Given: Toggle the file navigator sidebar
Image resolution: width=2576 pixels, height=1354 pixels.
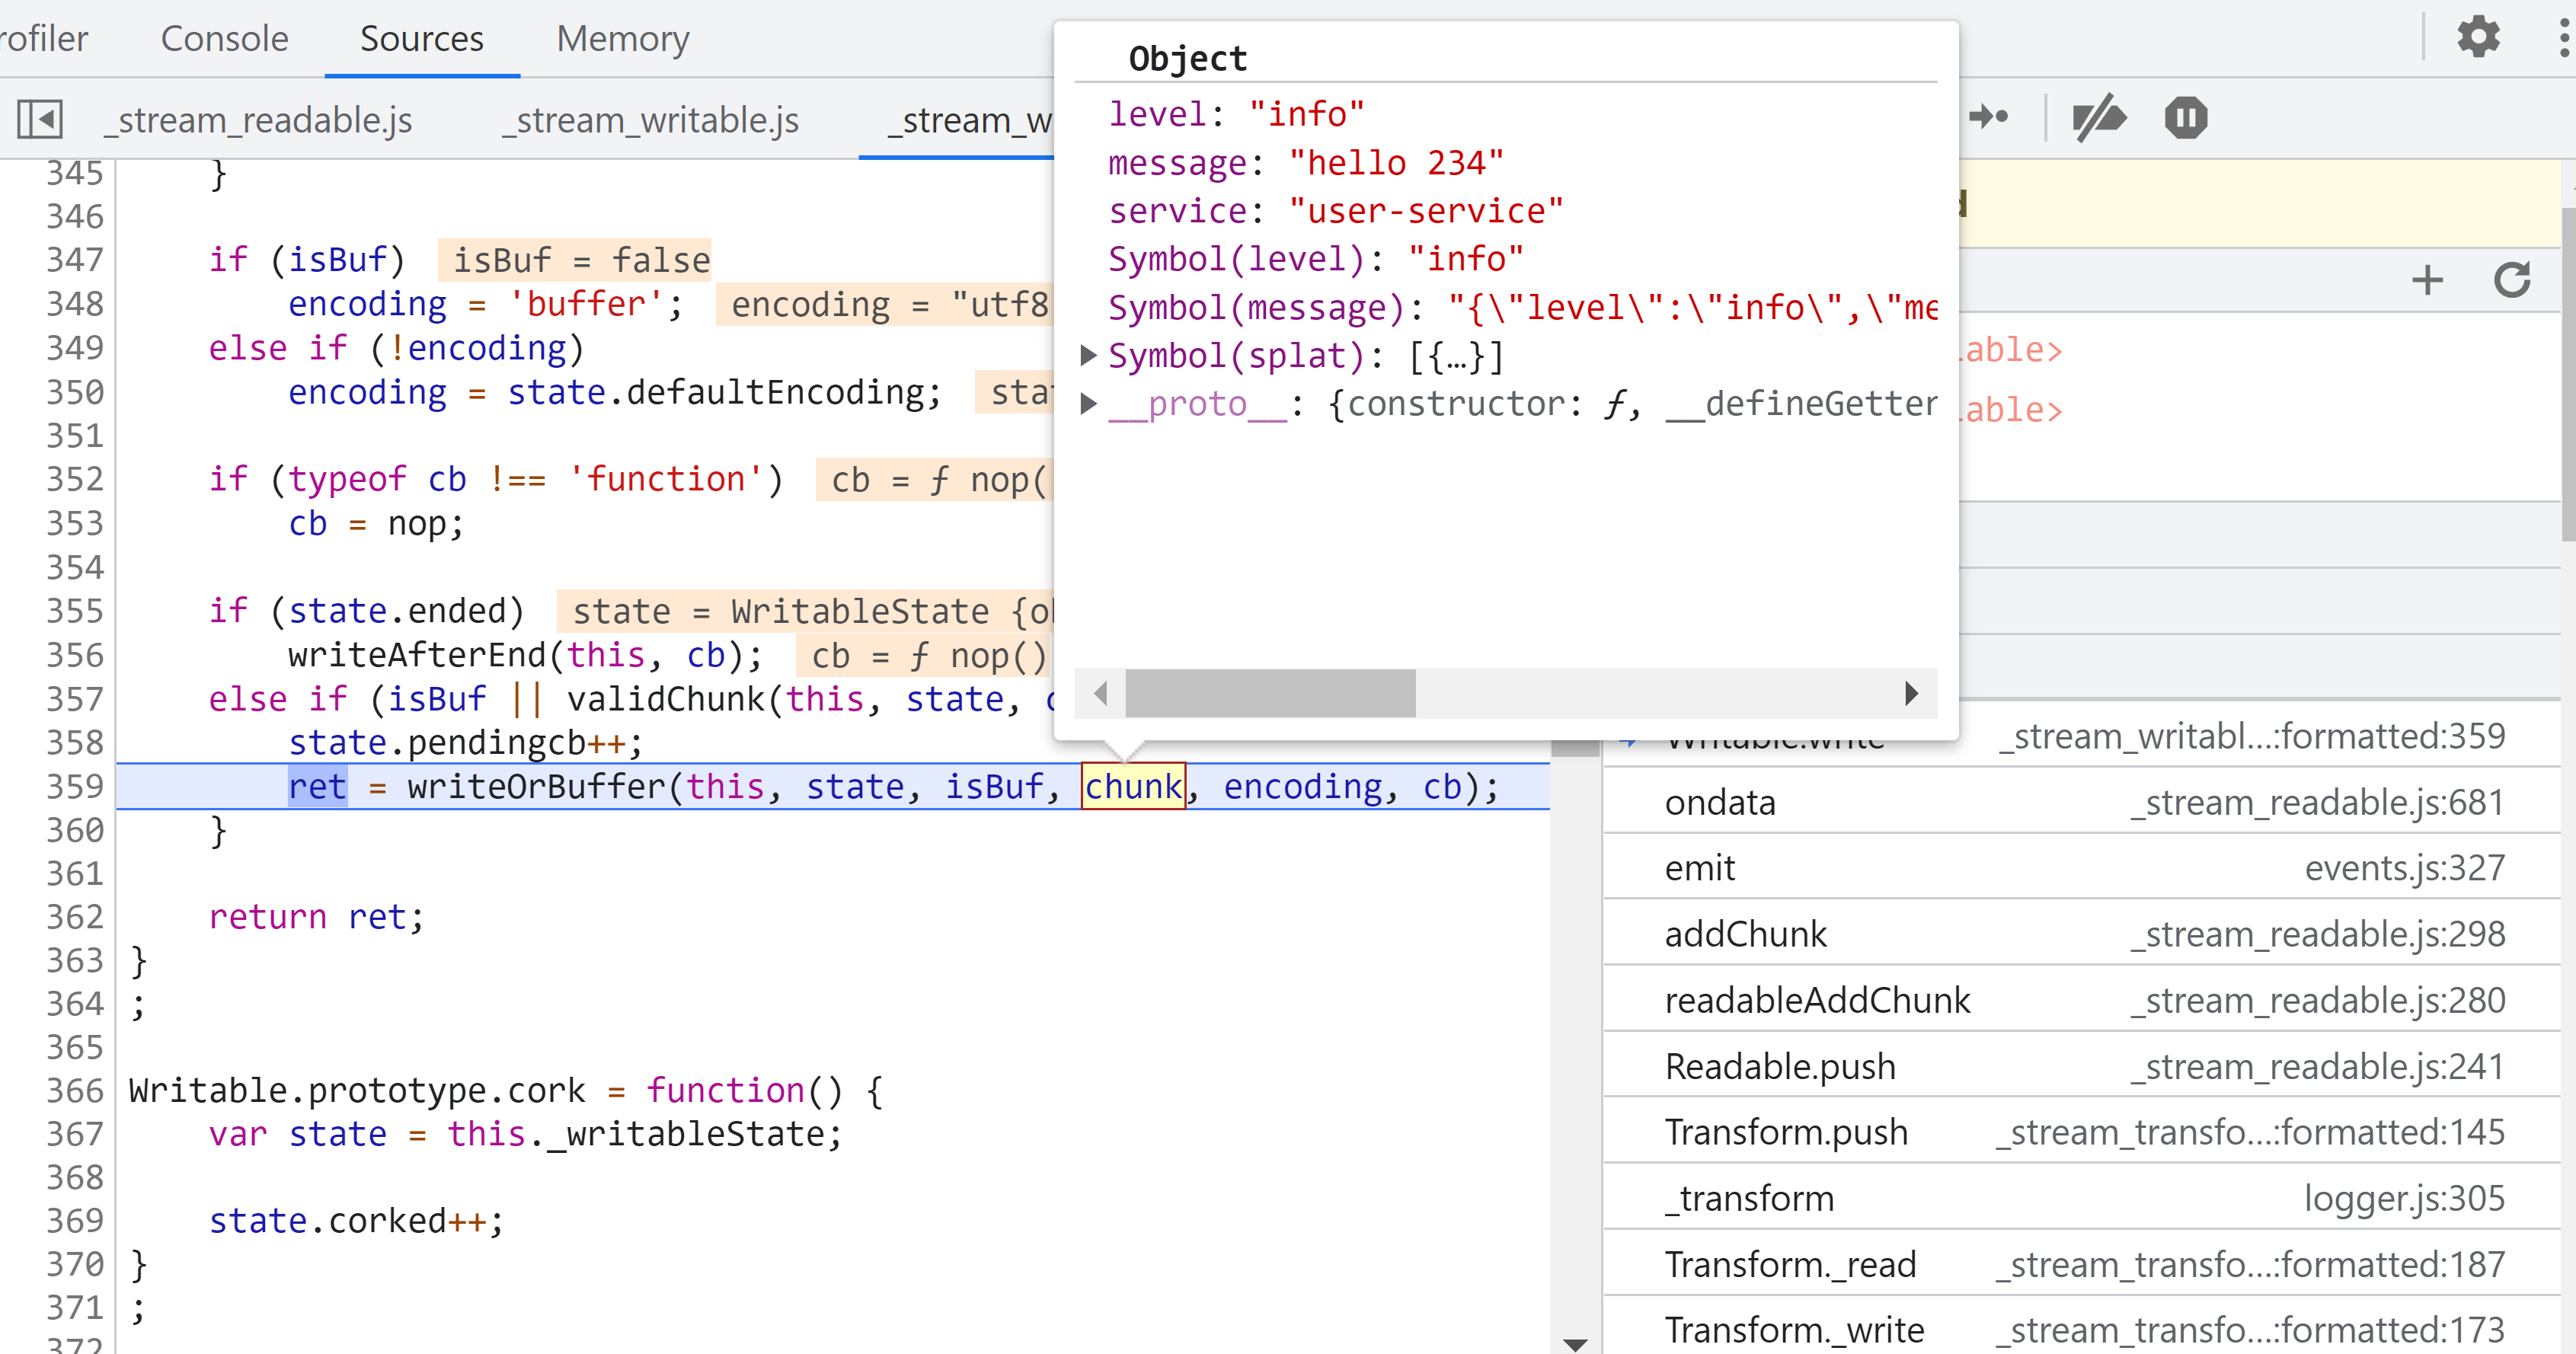Looking at the screenshot, I should point(40,119).
